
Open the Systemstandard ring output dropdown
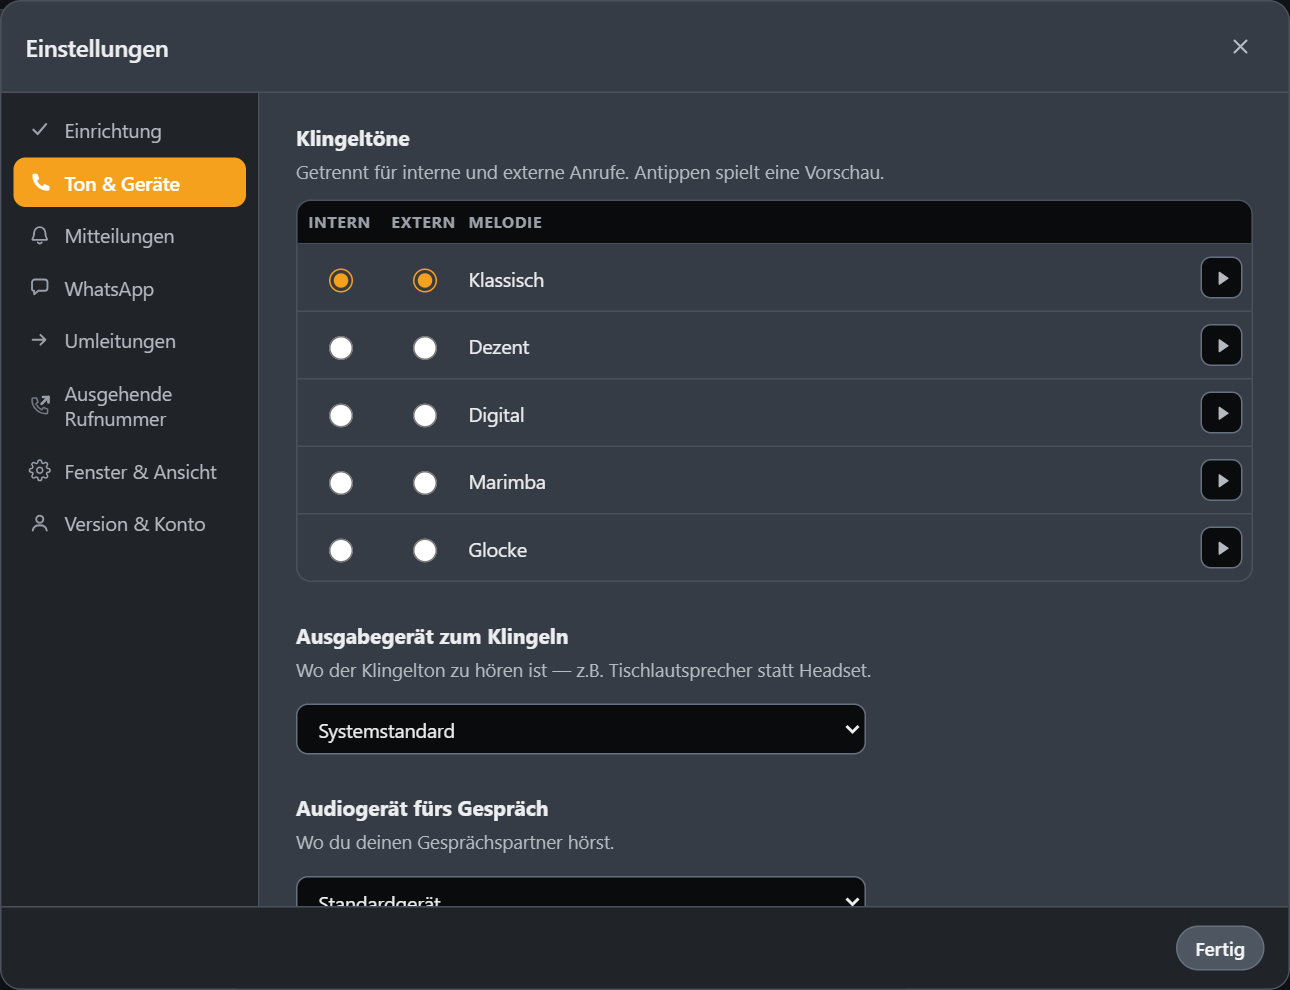[x=581, y=730]
